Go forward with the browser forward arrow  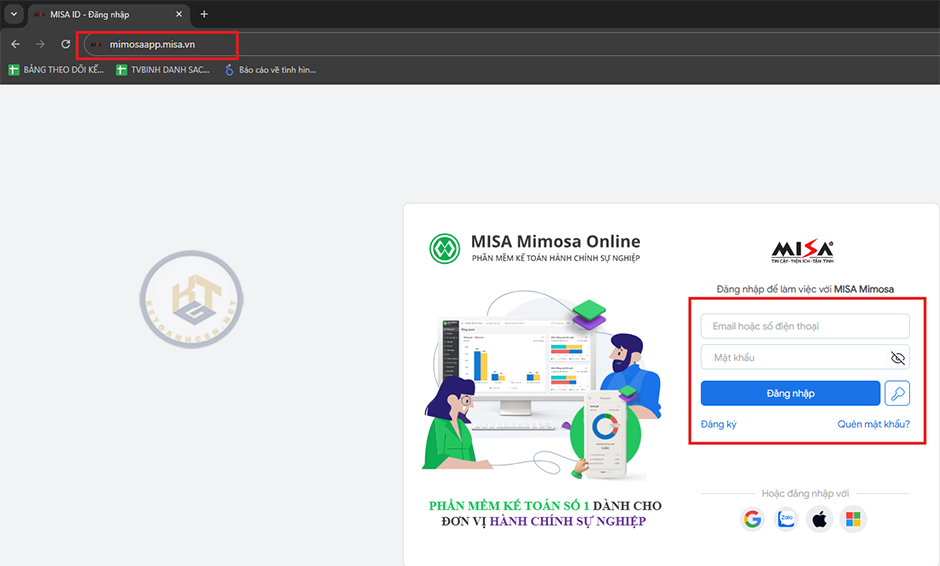point(40,44)
